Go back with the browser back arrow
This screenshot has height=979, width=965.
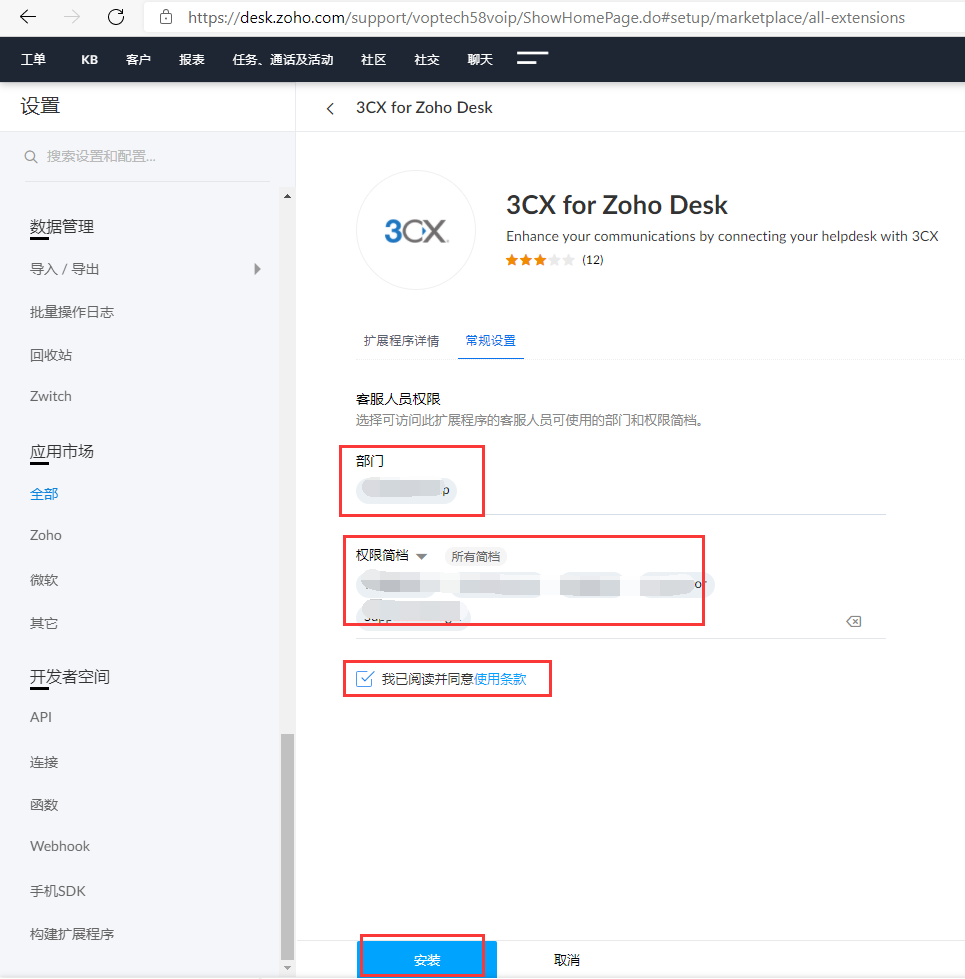tap(28, 17)
